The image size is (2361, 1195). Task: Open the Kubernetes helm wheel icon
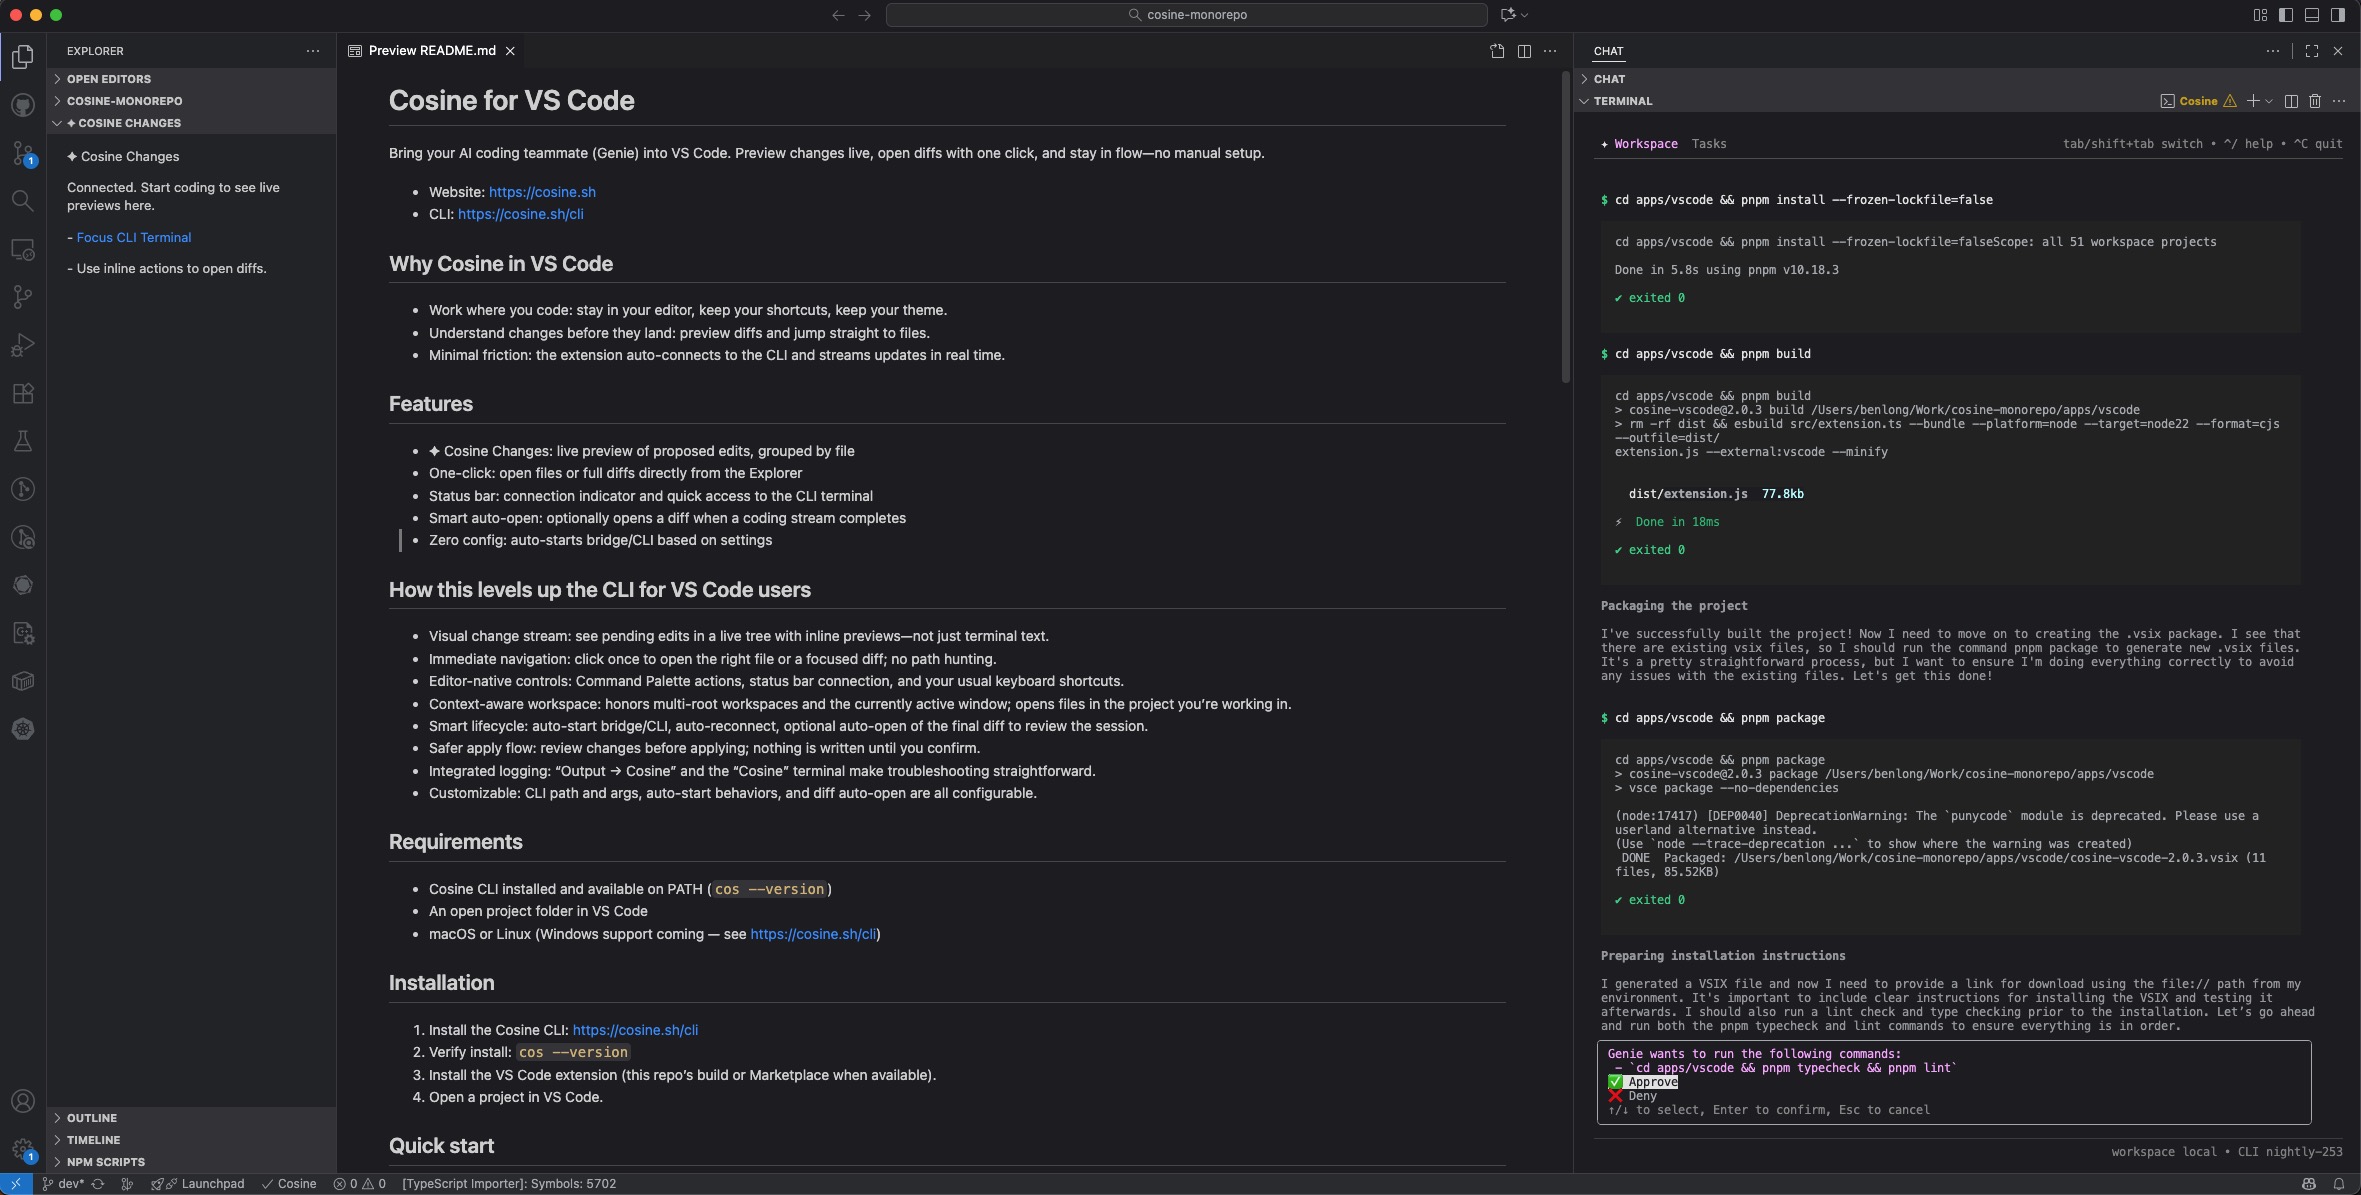[x=23, y=729]
